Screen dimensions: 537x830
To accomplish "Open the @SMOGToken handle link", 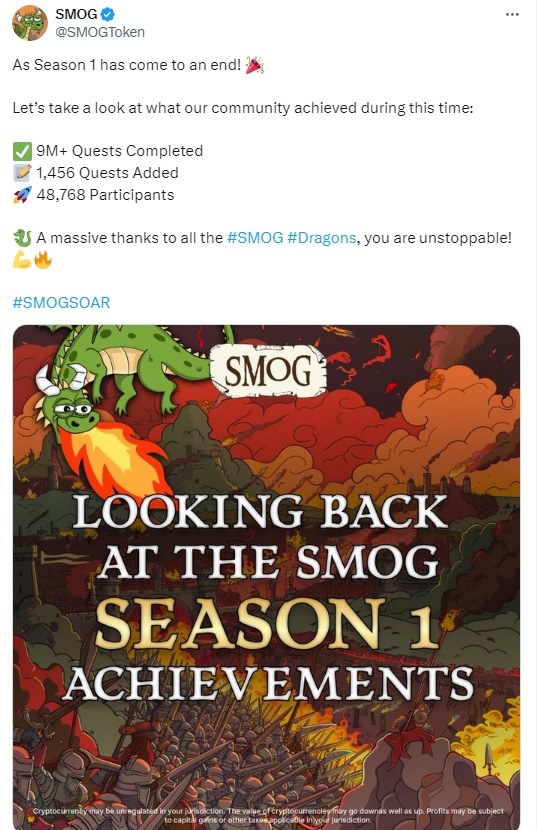I will coord(100,32).
